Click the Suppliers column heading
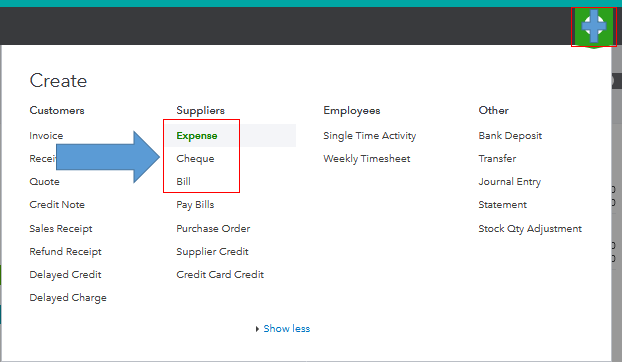Viewport: 622px width, 362px height. pos(200,110)
